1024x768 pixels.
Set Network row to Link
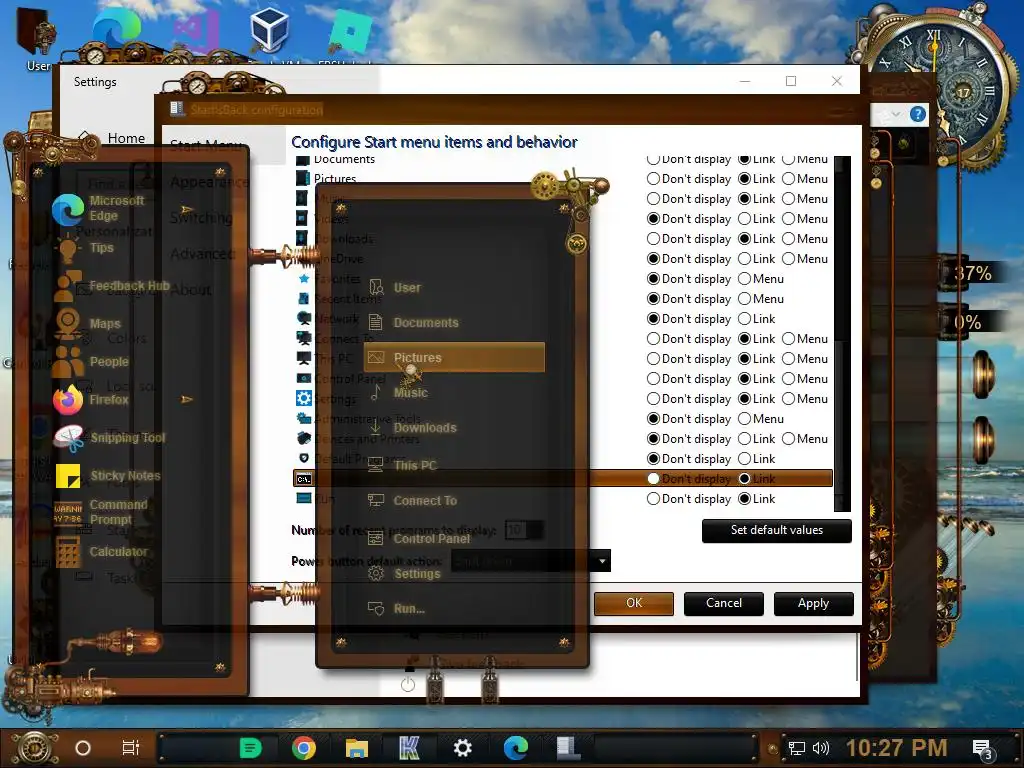pos(744,319)
